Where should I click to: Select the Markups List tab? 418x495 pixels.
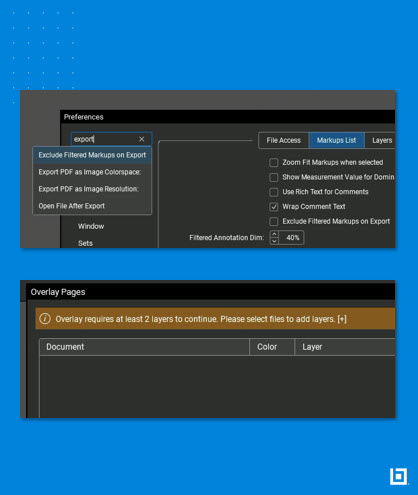tap(336, 140)
